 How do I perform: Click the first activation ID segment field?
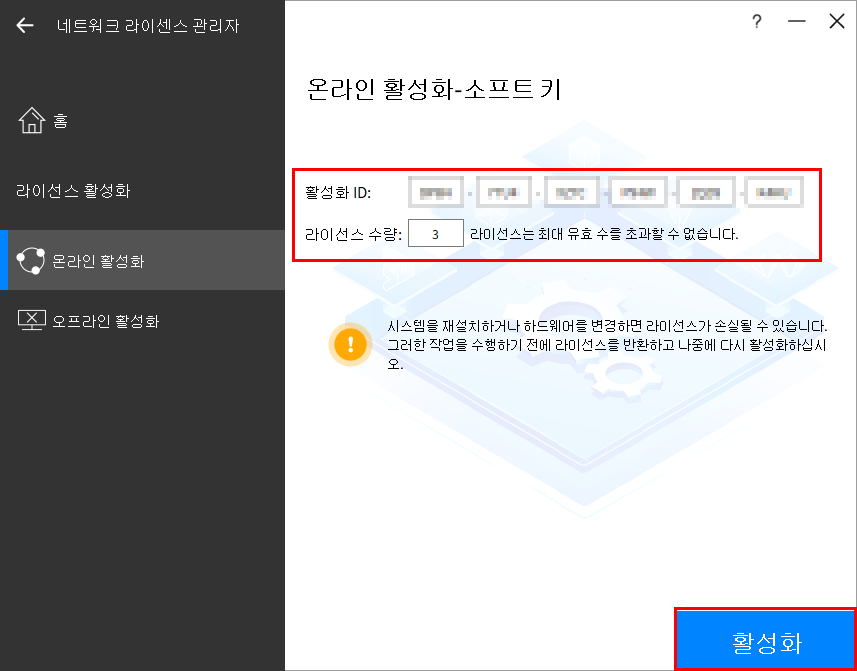(x=435, y=191)
